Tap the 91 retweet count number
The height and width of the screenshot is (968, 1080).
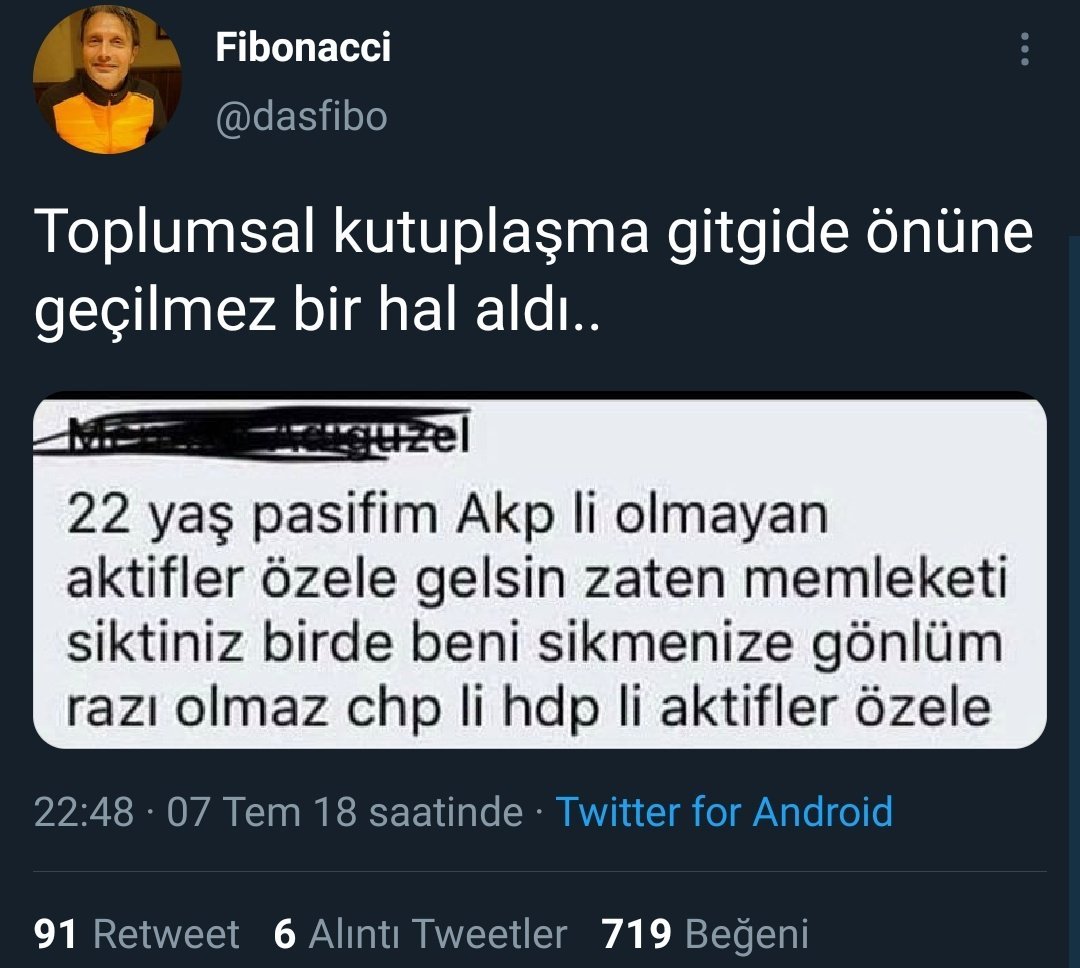pos(56,934)
